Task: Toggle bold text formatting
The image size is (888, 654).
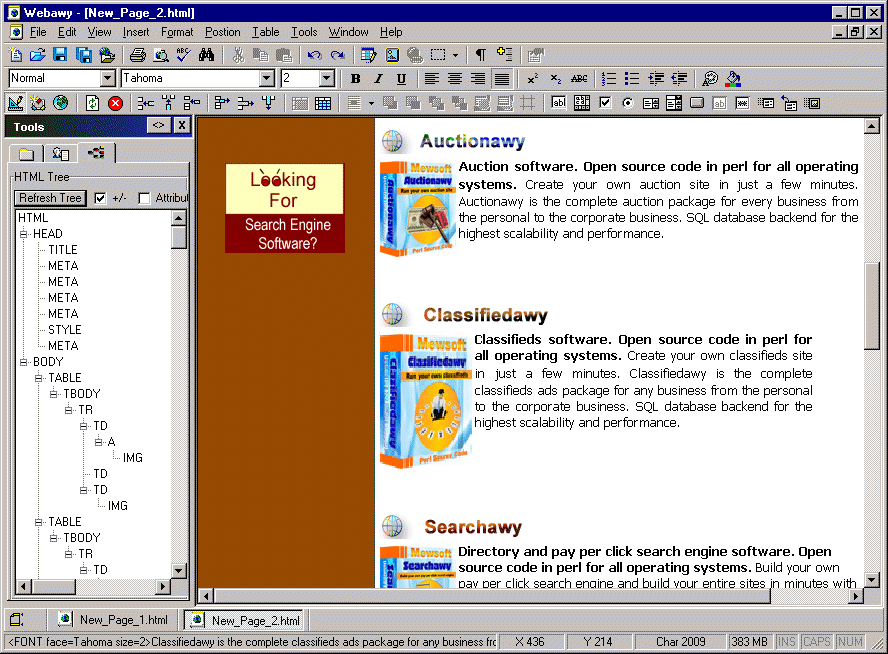Action: click(x=355, y=79)
